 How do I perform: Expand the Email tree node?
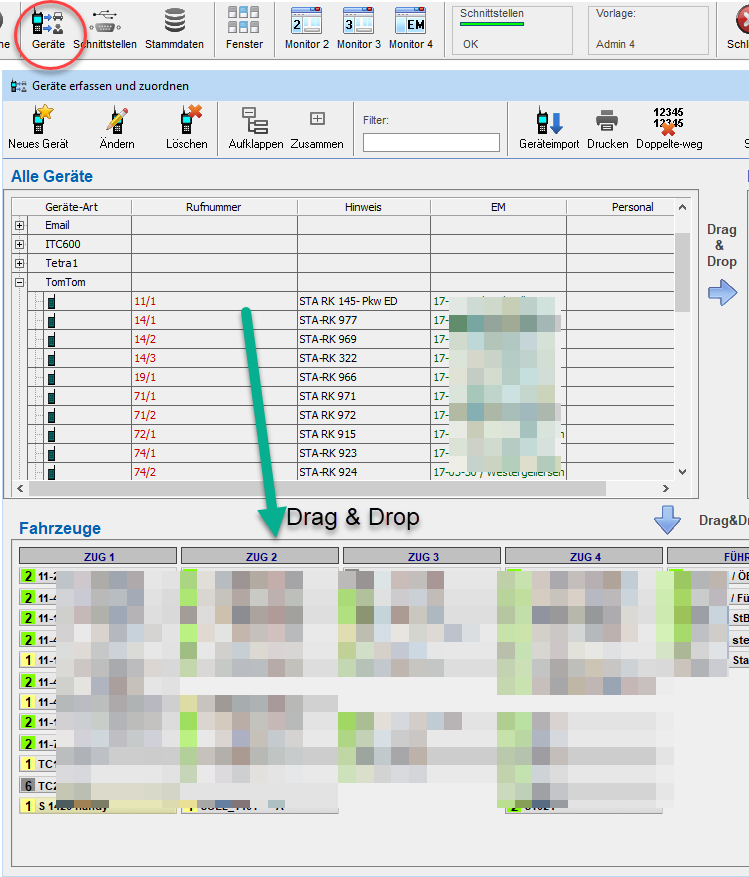click(x=19, y=225)
